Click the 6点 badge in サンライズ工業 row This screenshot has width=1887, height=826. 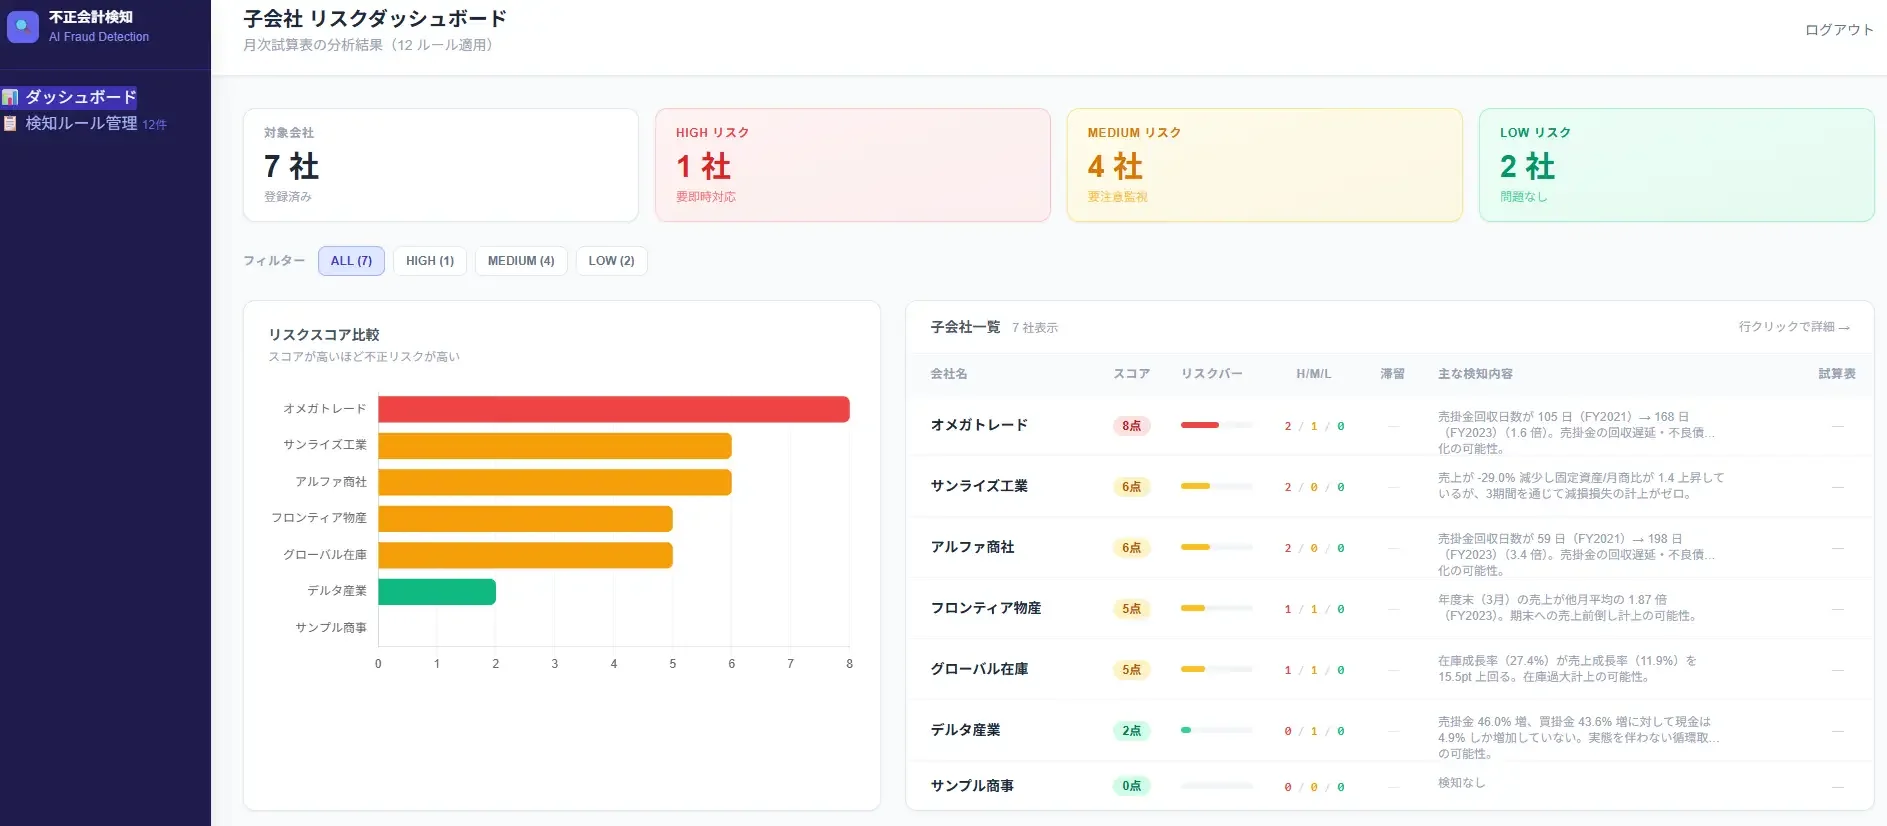click(x=1131, y=487)
